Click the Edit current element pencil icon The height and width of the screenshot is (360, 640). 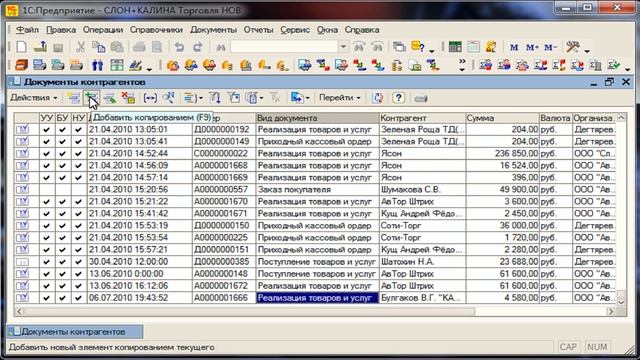110,98
